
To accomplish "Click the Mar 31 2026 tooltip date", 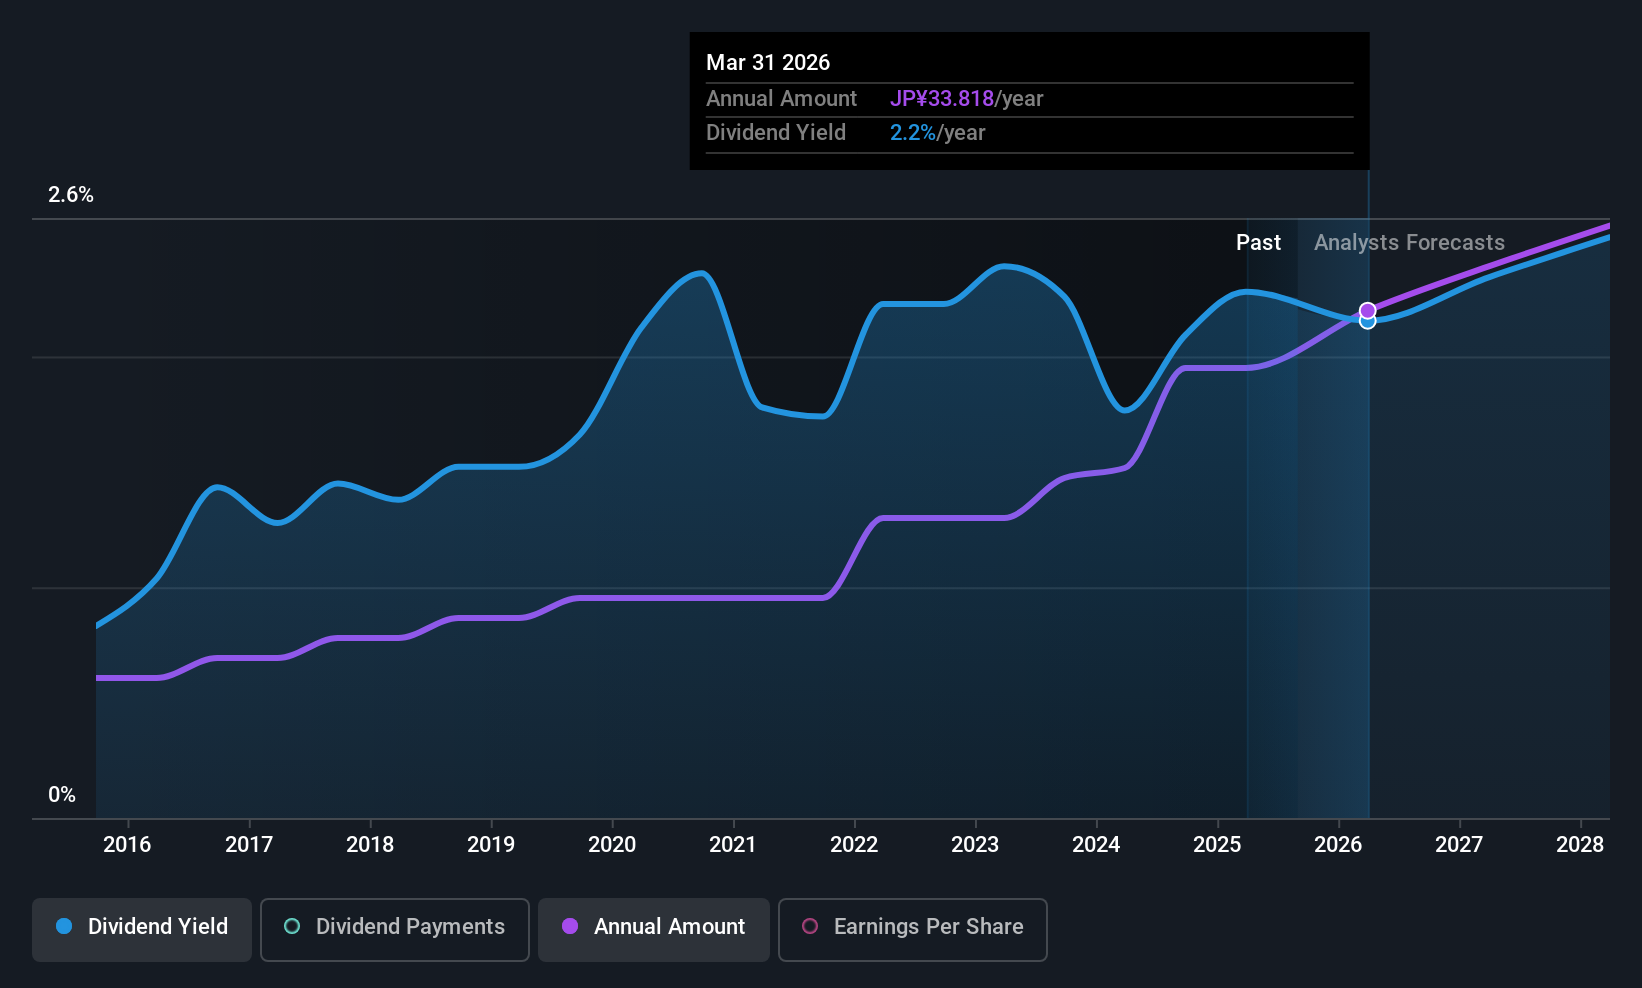I will [768, 62].
